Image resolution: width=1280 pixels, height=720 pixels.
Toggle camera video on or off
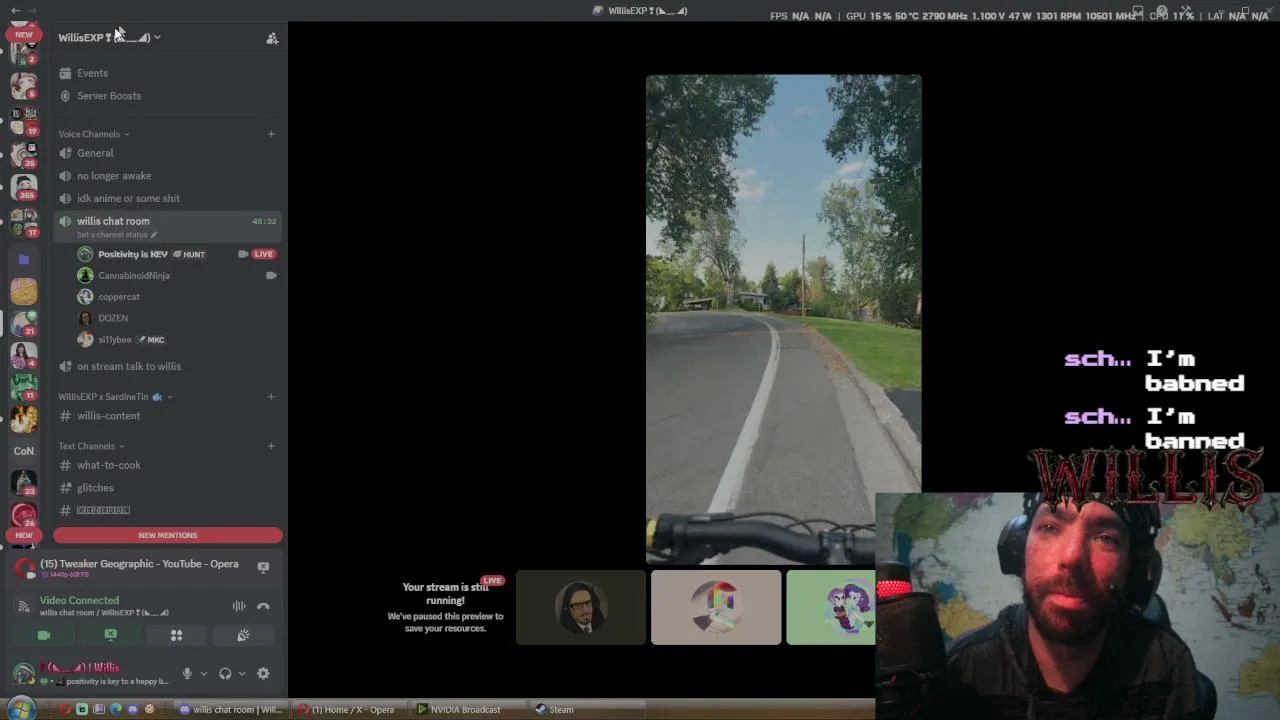click(x=43, y=635)
